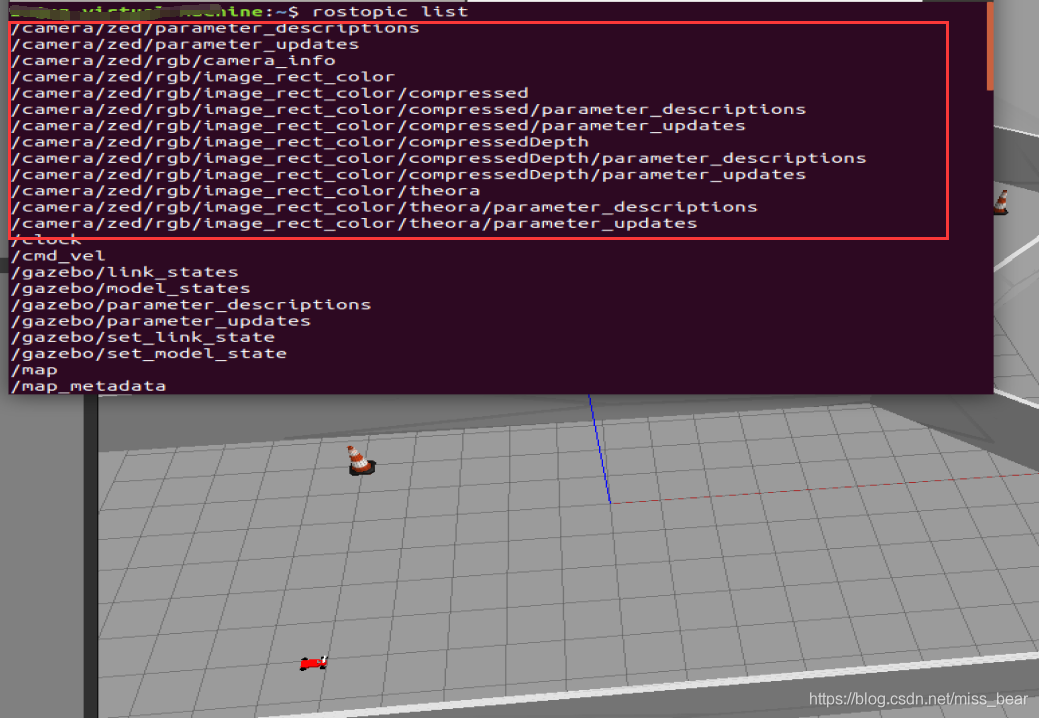The width and height of the screenshot is (1039, 718).
Task: Select the line ending in 'image_rect_color/compressed'
Action: 270,93
